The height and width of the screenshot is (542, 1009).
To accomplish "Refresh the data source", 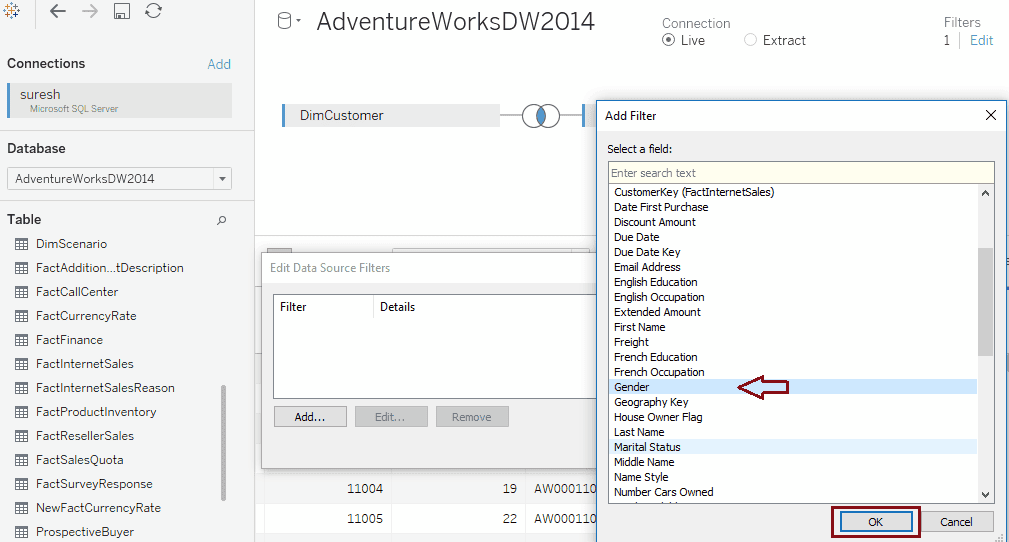I will click(x=153, y=11).
